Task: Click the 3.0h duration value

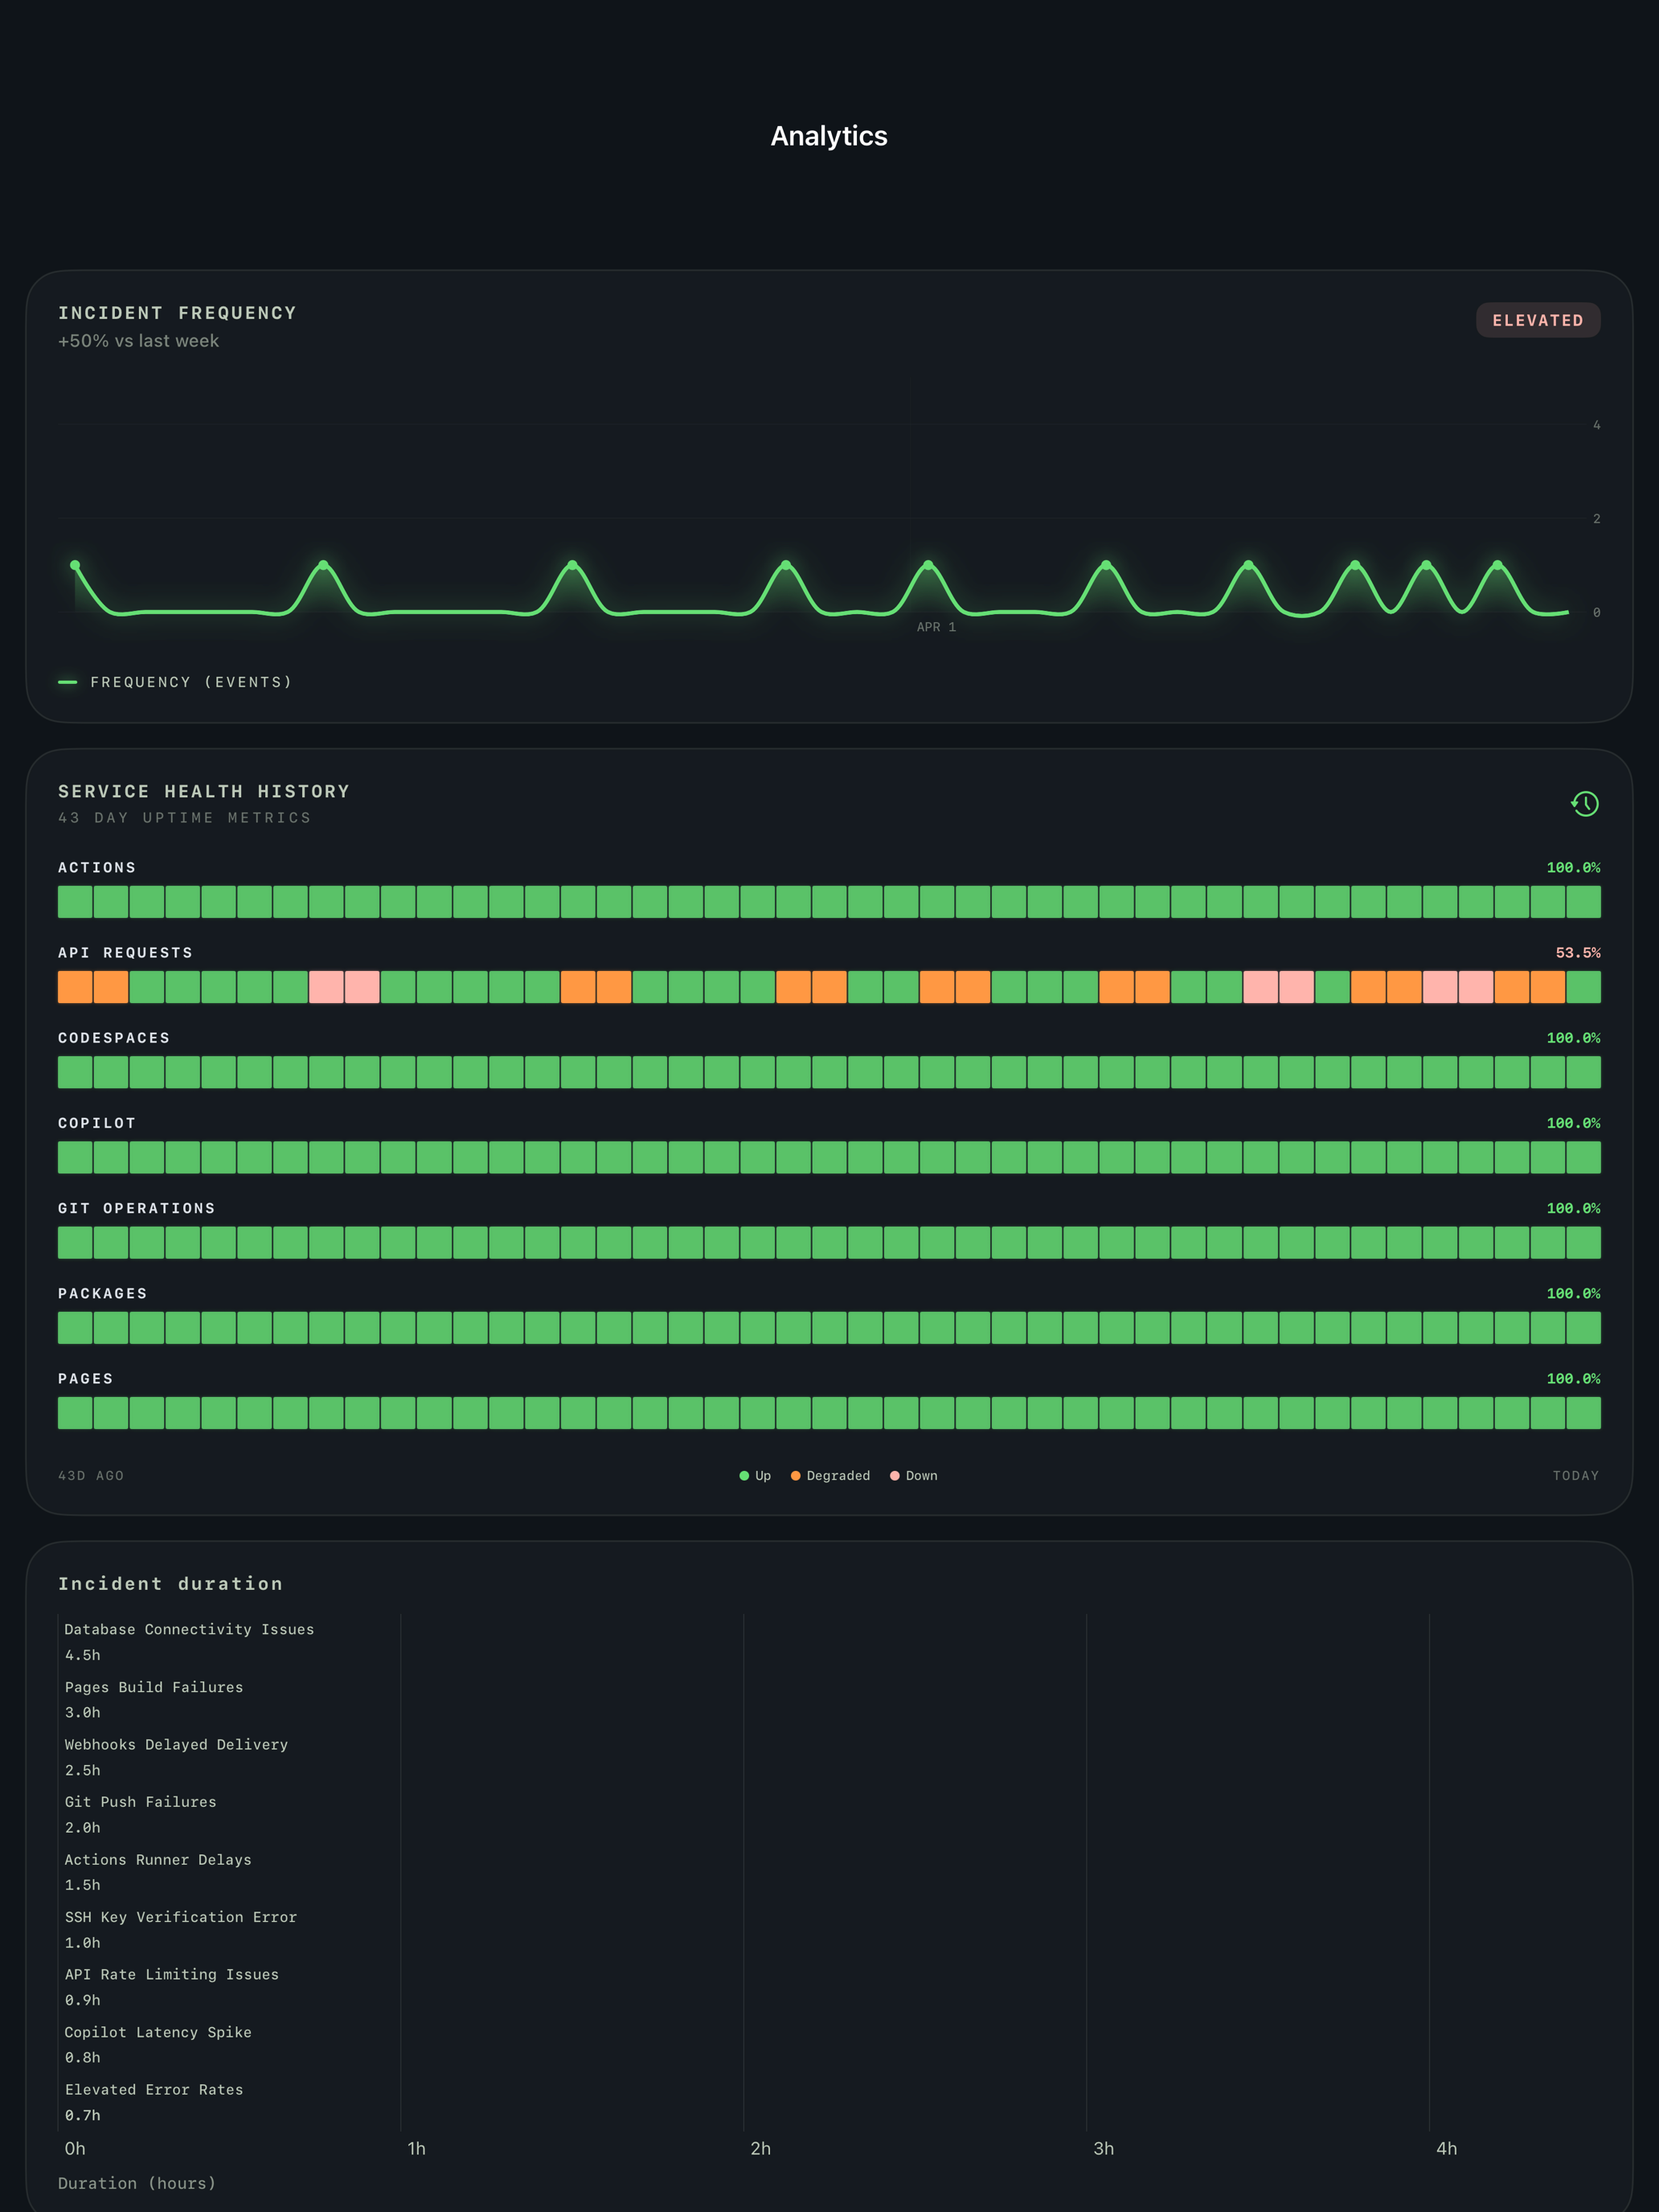Action: 83,1712
